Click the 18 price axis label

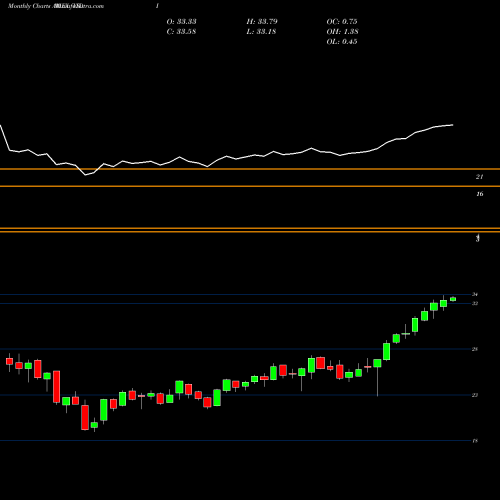tap(475, 441)
